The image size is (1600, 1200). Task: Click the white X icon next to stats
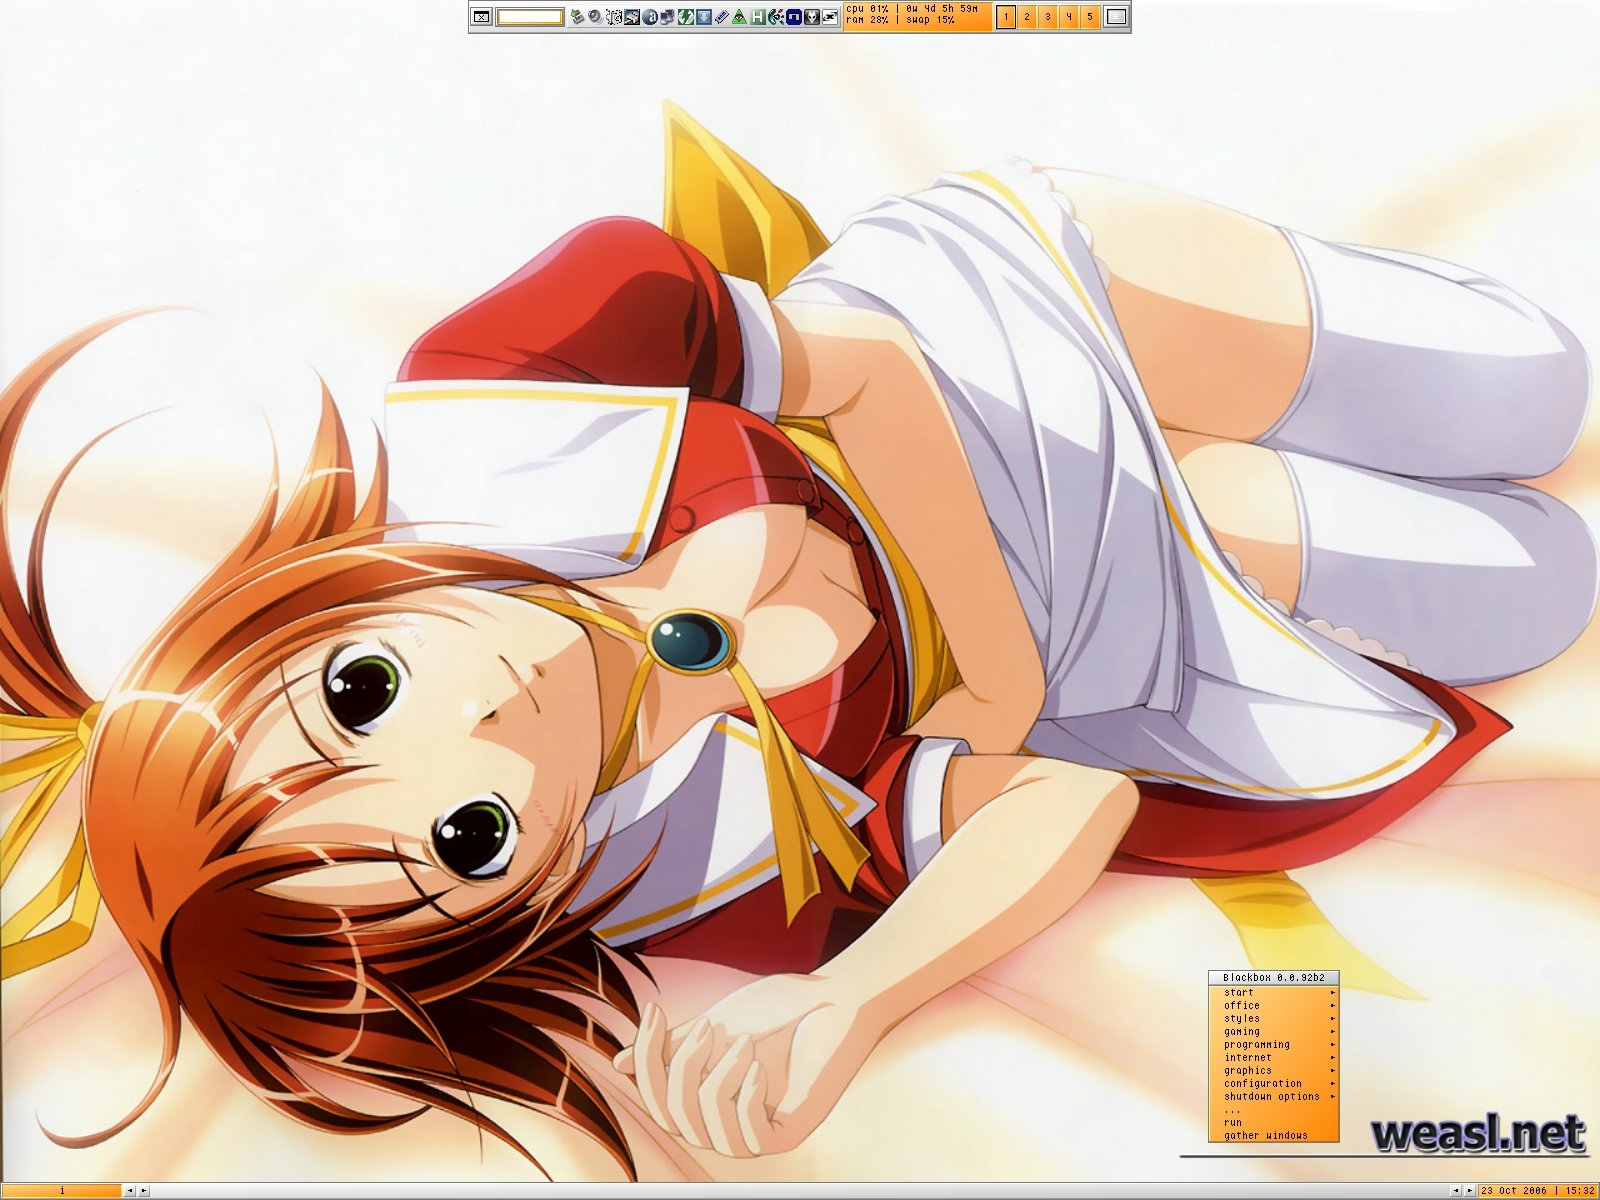point(830,17)
